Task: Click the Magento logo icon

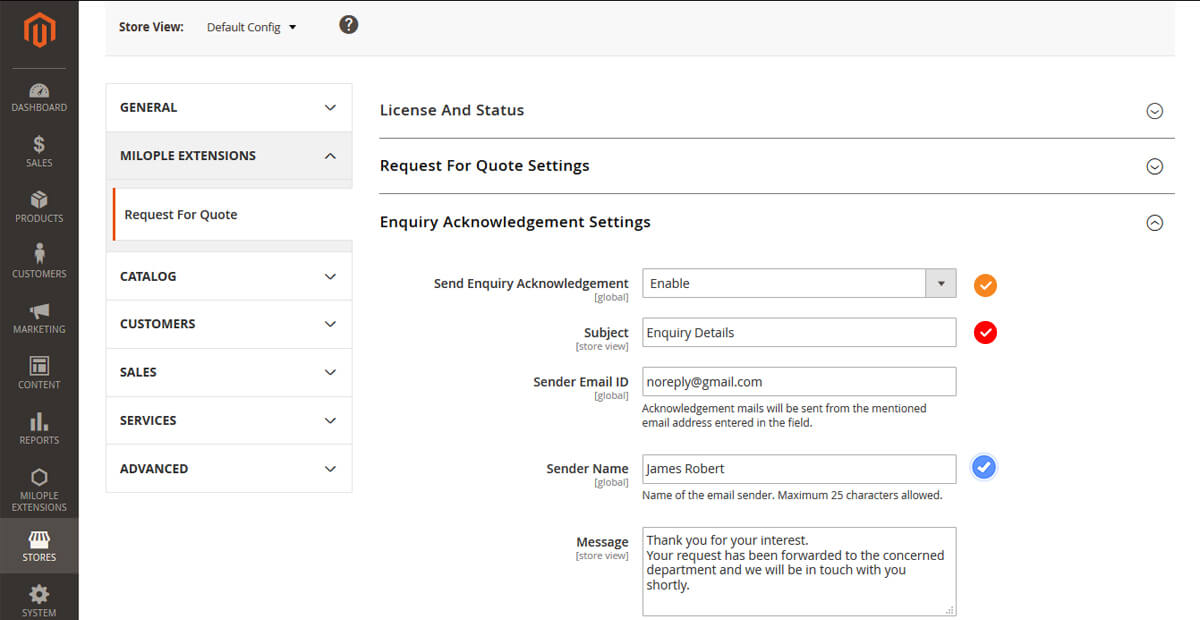Action: click(x=39, y=30)
